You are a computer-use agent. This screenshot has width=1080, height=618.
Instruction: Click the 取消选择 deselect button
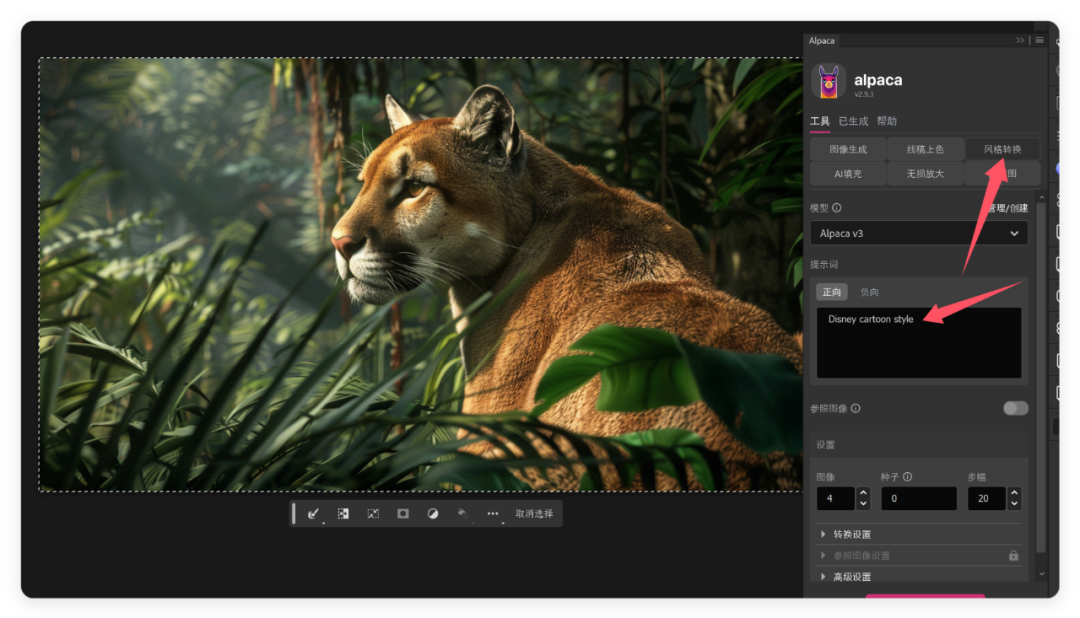(534, 513)
